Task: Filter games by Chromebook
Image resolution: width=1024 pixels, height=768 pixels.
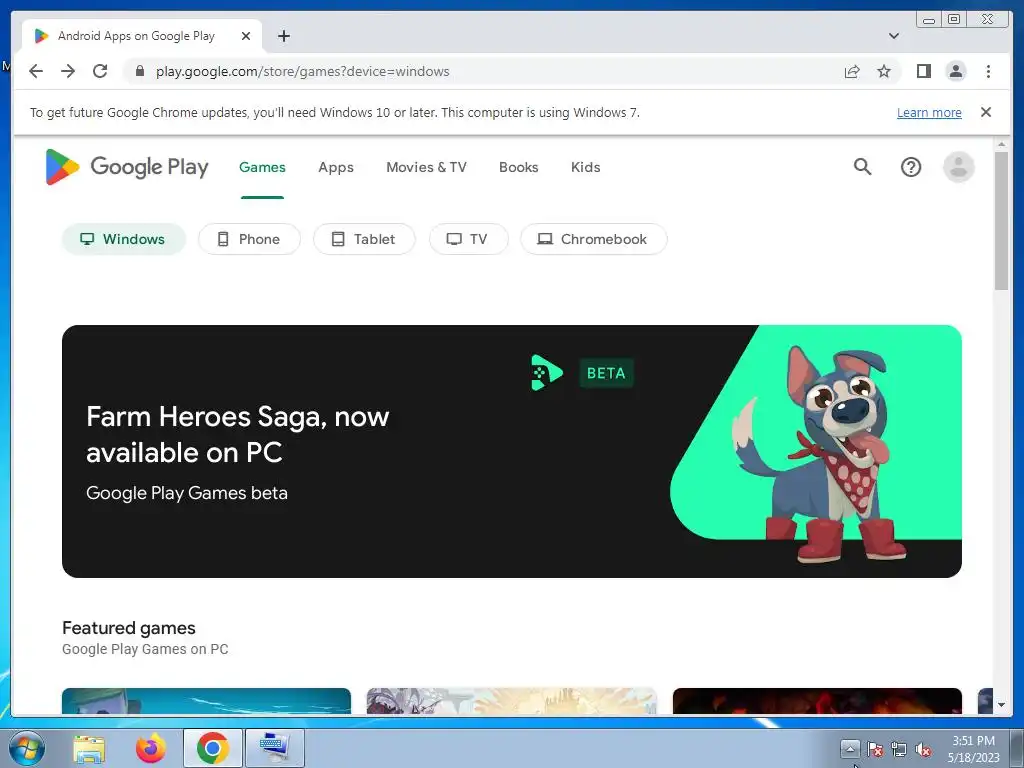Action: 593,239
